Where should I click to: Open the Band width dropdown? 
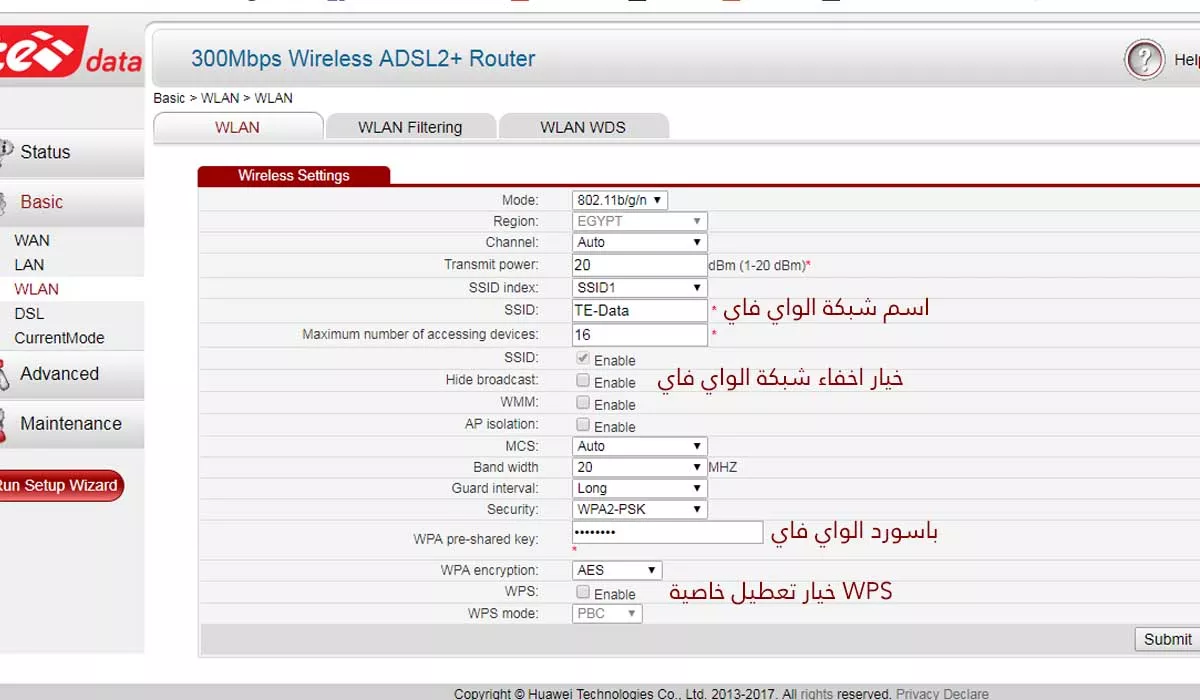pos(640,467)
